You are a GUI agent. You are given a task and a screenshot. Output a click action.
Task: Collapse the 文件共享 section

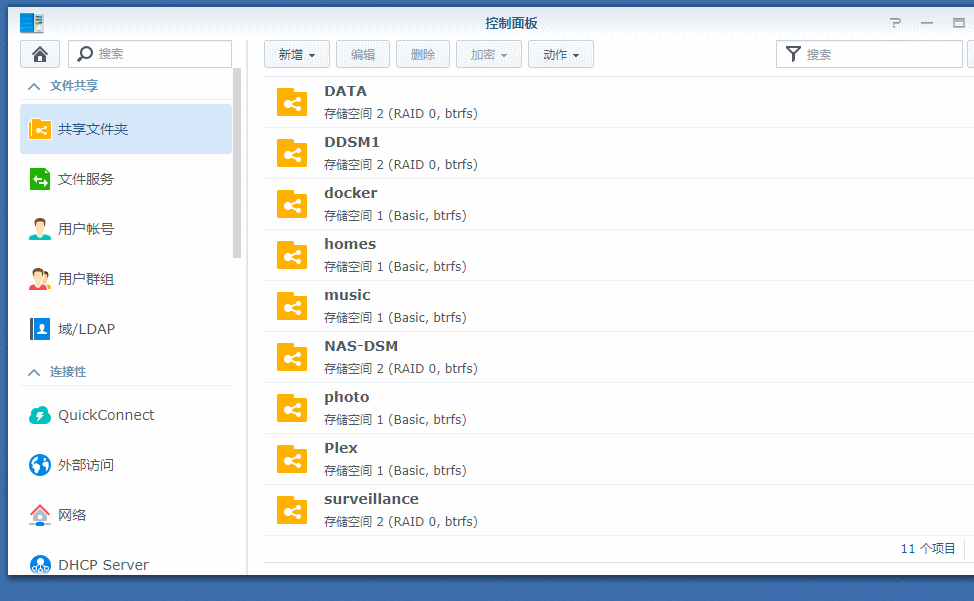click(34, 86)
